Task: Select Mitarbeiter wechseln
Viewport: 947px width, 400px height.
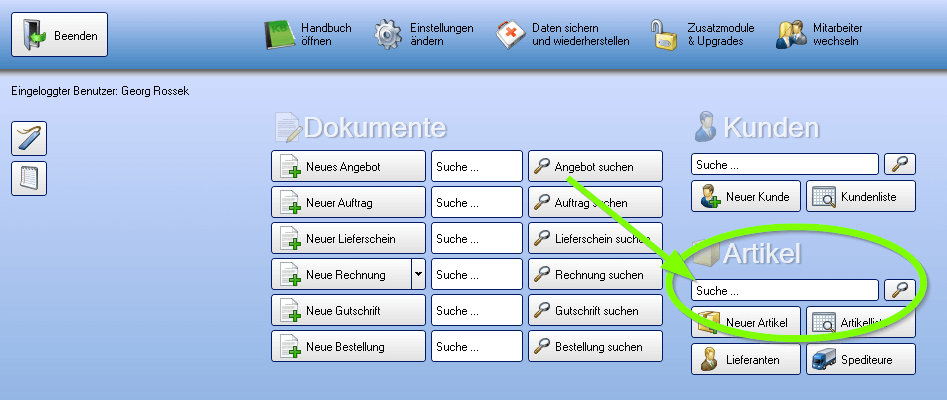Action: click(820, 34)
